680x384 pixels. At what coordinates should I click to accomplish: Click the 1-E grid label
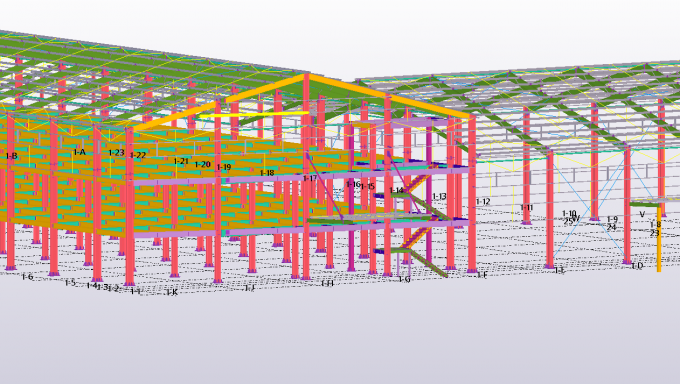559,270
